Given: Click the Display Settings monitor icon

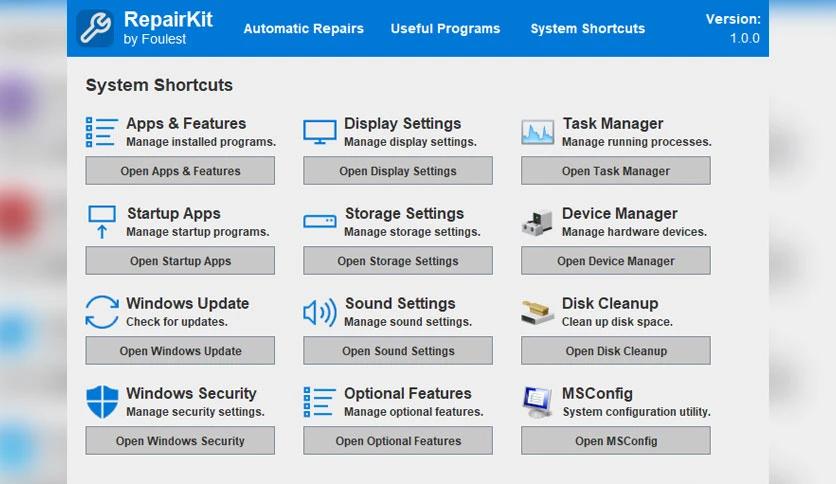Looking at the screenshot, I should pyautogui.click(x=320, y=132).
